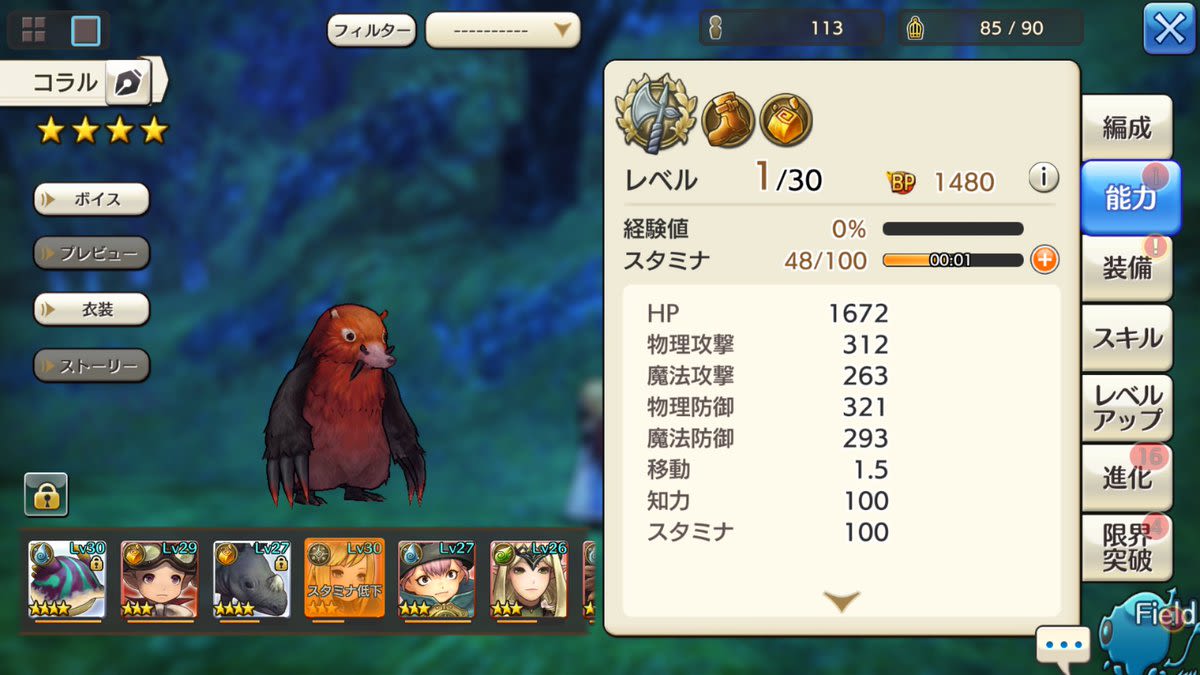This screenshot has width=1200, height=675.
Task: Go to the 進化 tab
Action: (1127, 478)
